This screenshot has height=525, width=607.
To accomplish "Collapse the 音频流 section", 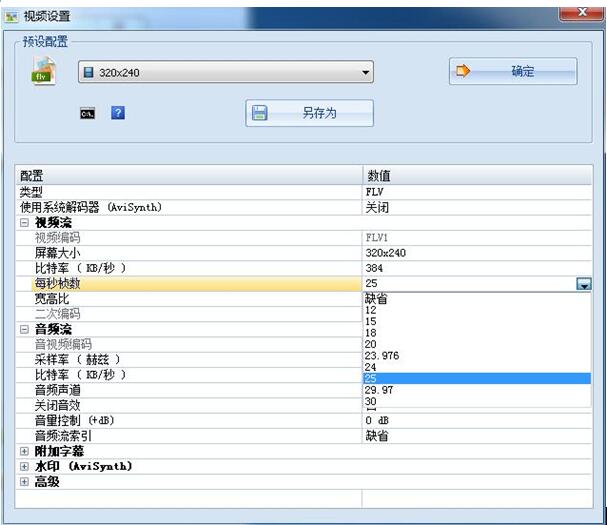I will point(24,329).
